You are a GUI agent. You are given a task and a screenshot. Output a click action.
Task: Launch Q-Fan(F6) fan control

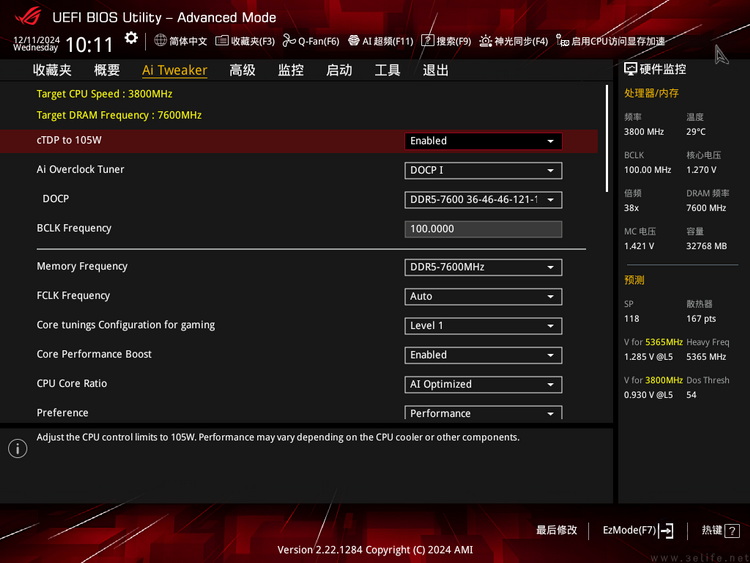(x=311, y=41)
